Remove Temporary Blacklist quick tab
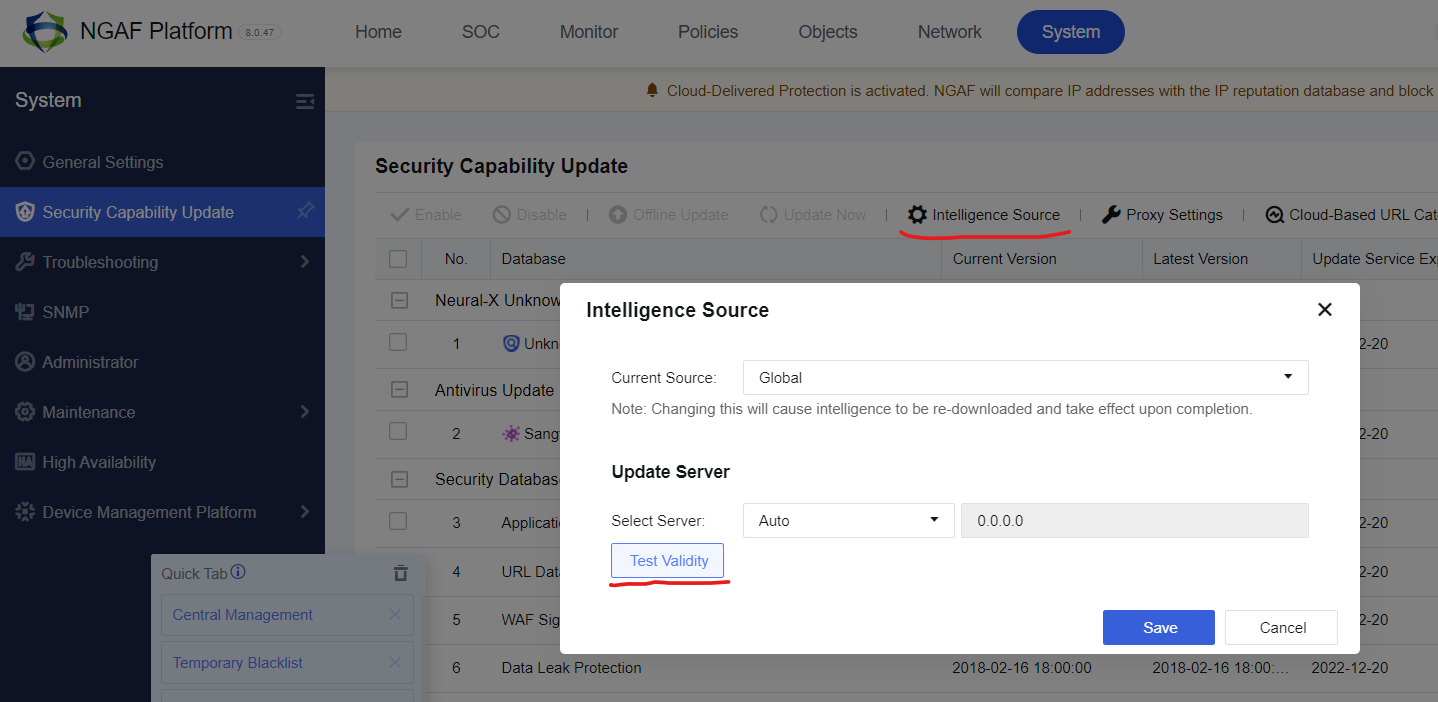This screenshot has width=1438, height=702. point(395,663)
